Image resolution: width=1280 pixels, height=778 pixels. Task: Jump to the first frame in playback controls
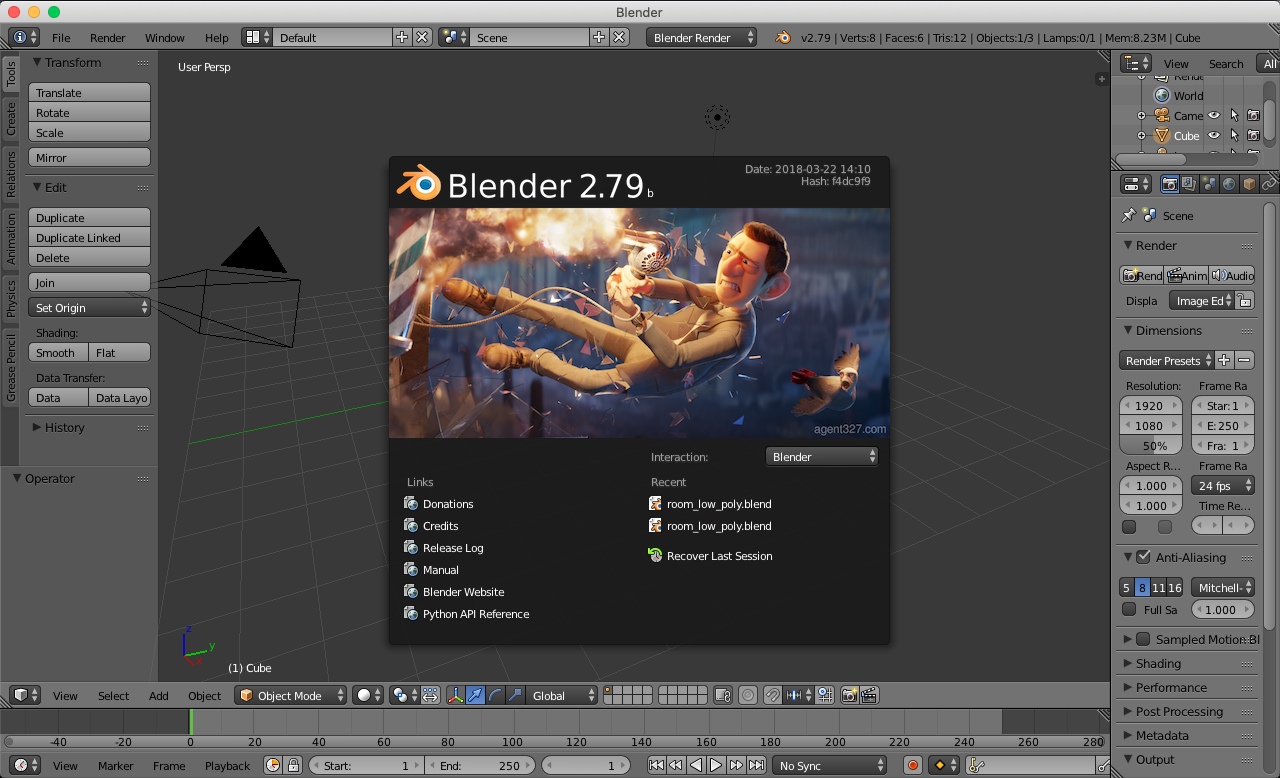click(x=656, y=765)
